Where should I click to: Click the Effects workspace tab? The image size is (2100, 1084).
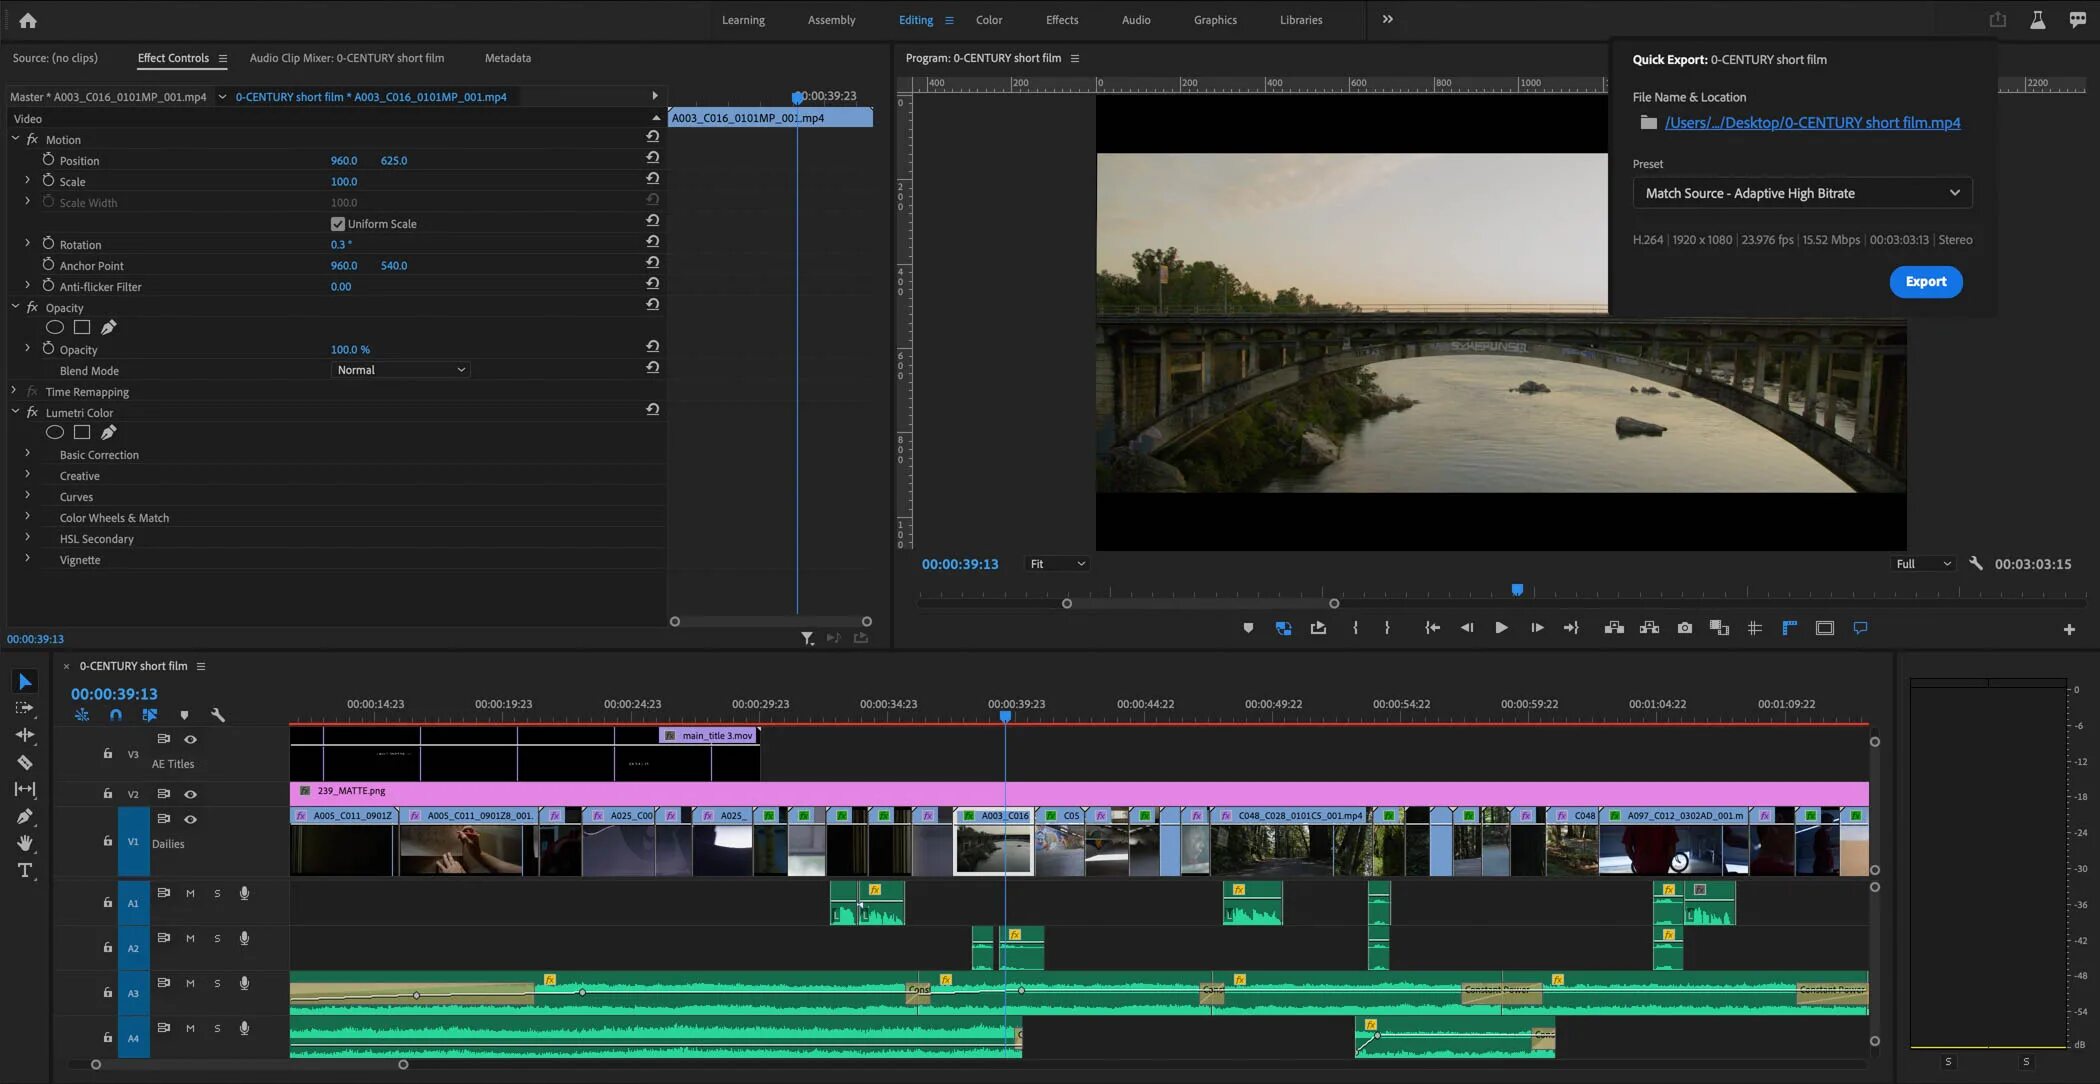[1062, 21]
